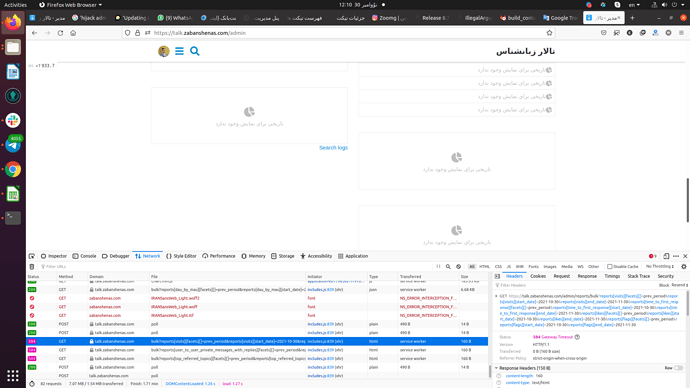
Task: Show the error count badge
Action: [x=653, y=256]
